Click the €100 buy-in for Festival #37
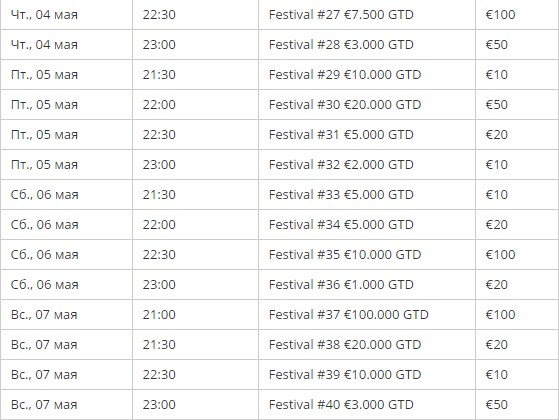559x420 pixels. coord(501,314)
